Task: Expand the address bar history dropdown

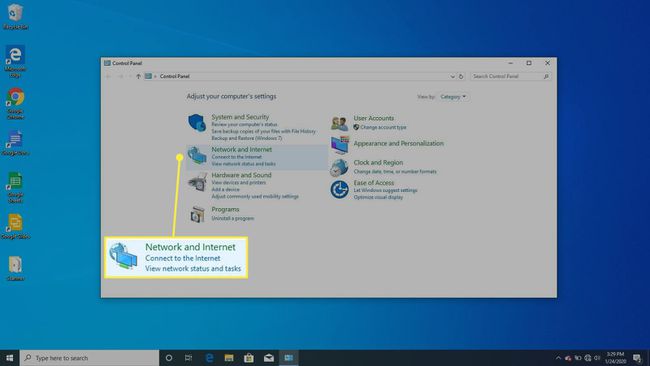Action: click(452, 76)
